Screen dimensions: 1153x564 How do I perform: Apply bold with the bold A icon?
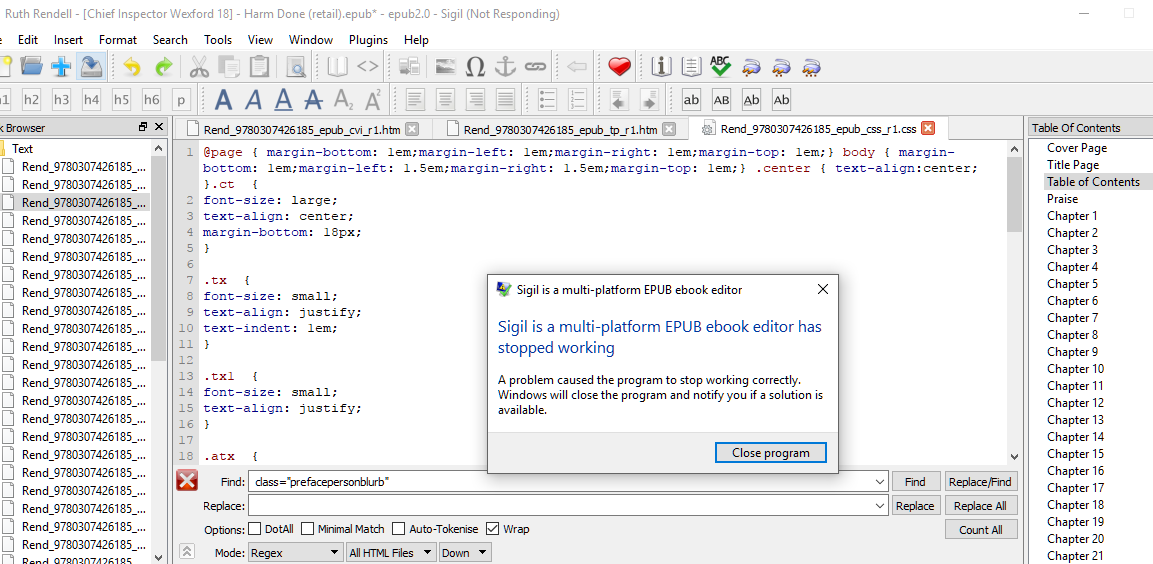tap(224, 99)
